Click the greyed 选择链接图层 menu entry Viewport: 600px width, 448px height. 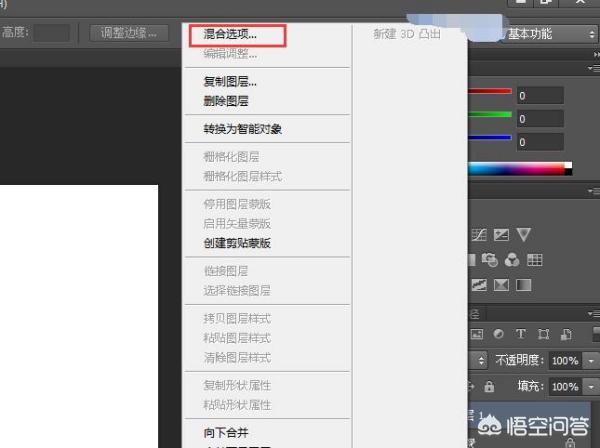237,291
